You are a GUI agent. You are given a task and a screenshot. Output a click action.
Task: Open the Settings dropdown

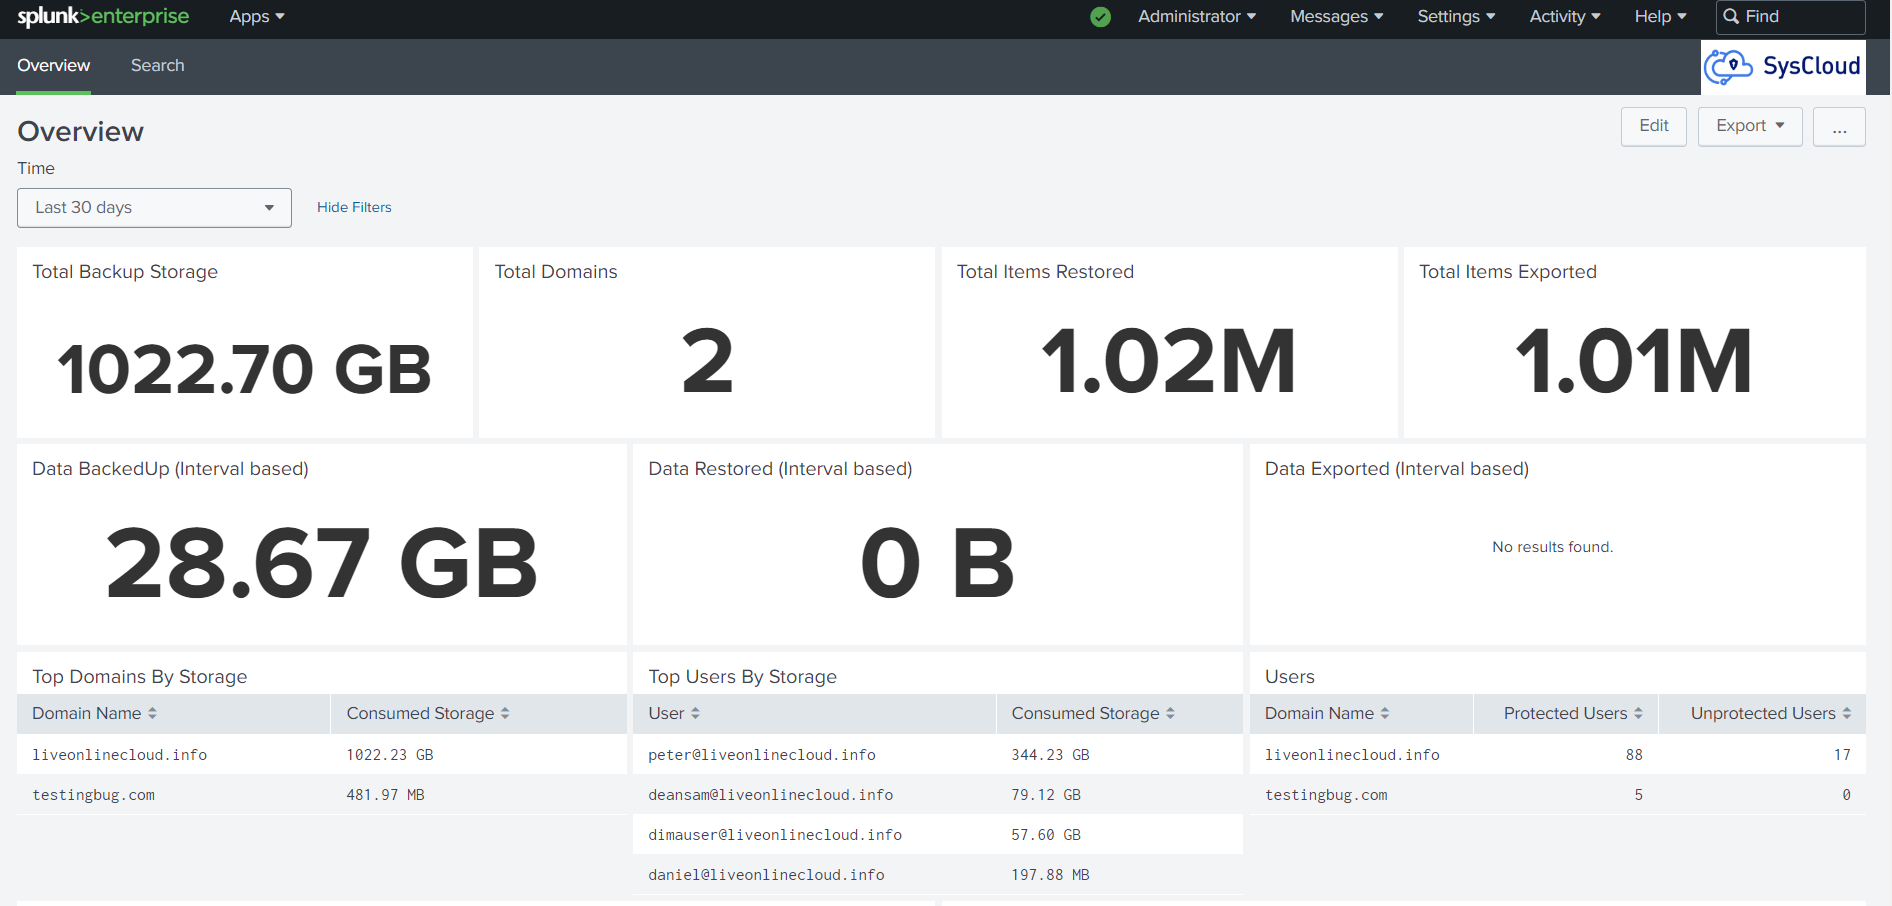coord(1456,17)
